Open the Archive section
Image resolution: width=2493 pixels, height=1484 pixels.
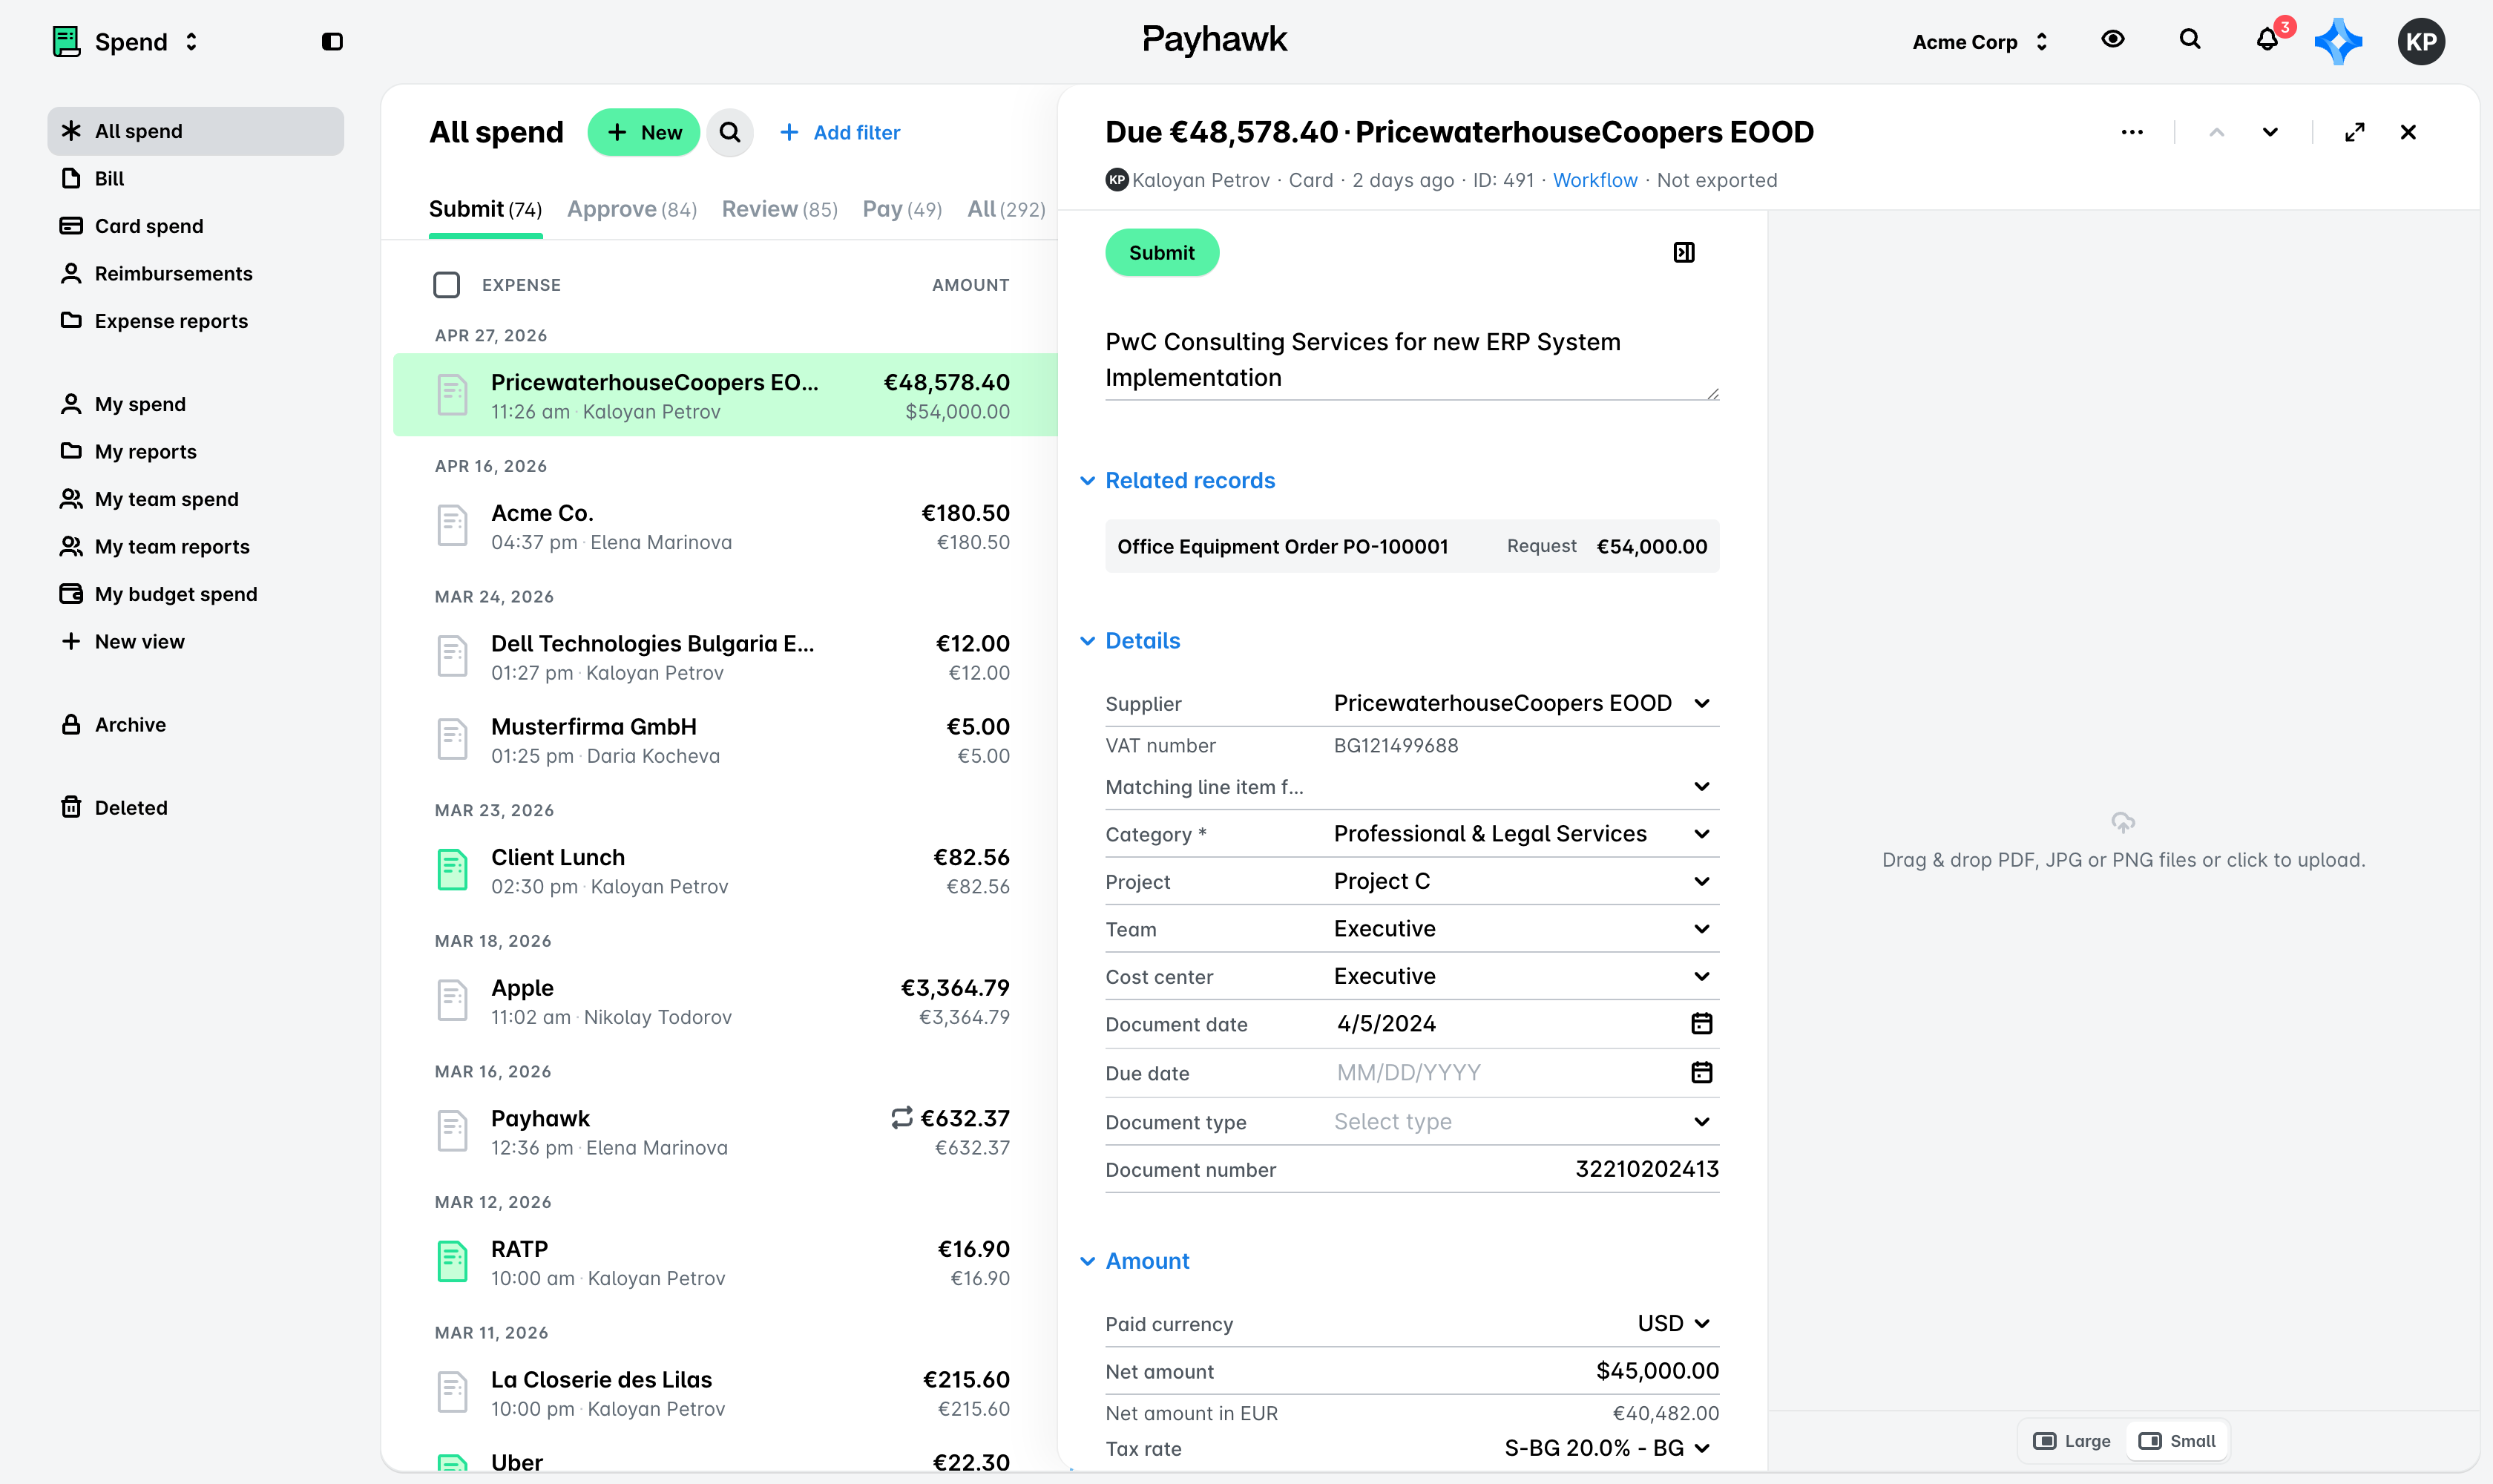pyautogui.click(x=195, y=724)
